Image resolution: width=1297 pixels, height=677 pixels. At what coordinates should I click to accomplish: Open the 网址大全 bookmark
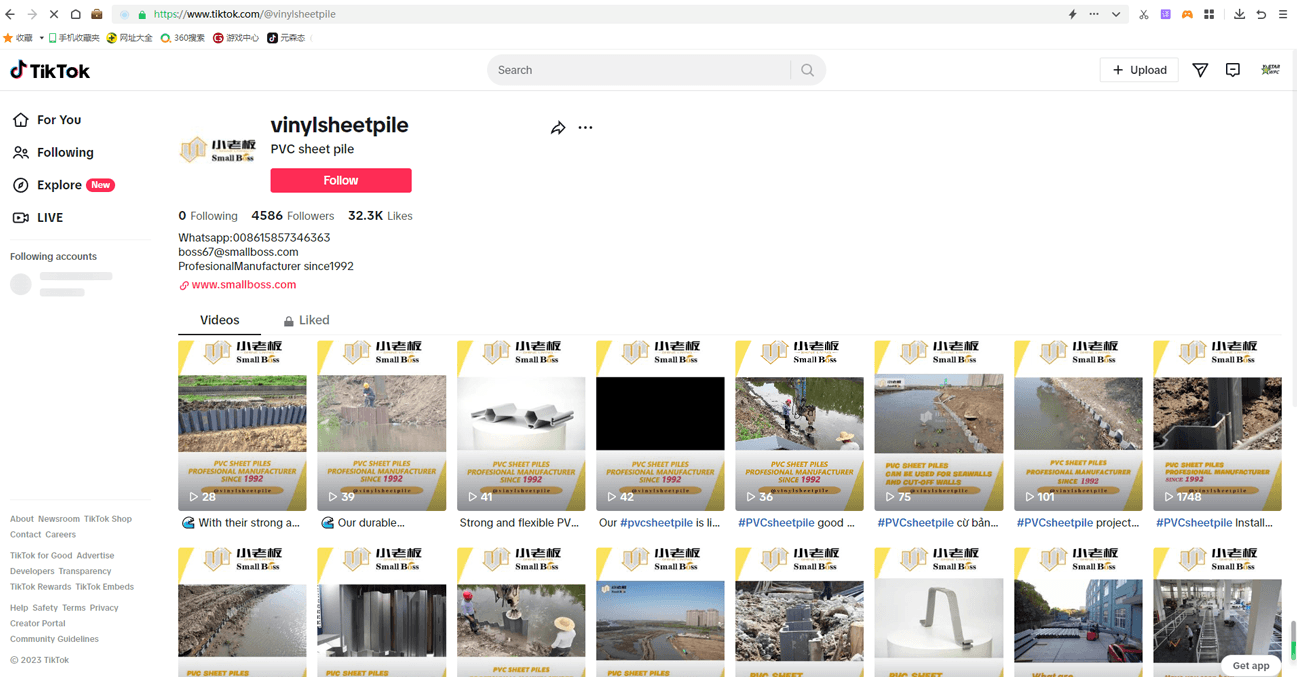point(130,38)
